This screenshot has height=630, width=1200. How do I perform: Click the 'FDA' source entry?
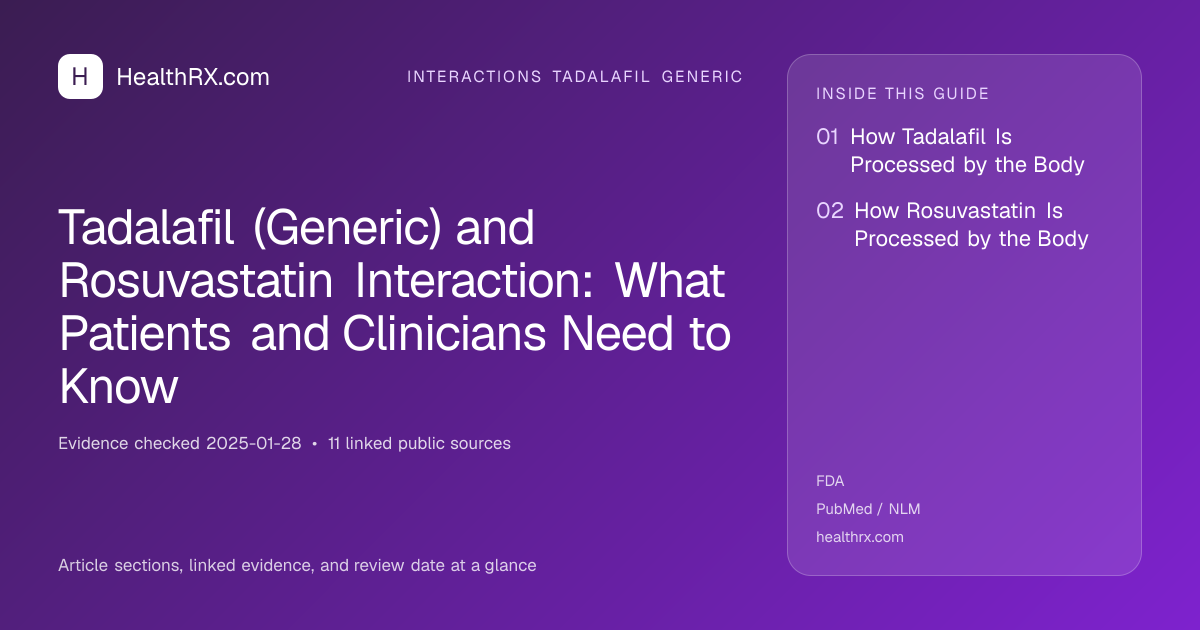point(830,481)
